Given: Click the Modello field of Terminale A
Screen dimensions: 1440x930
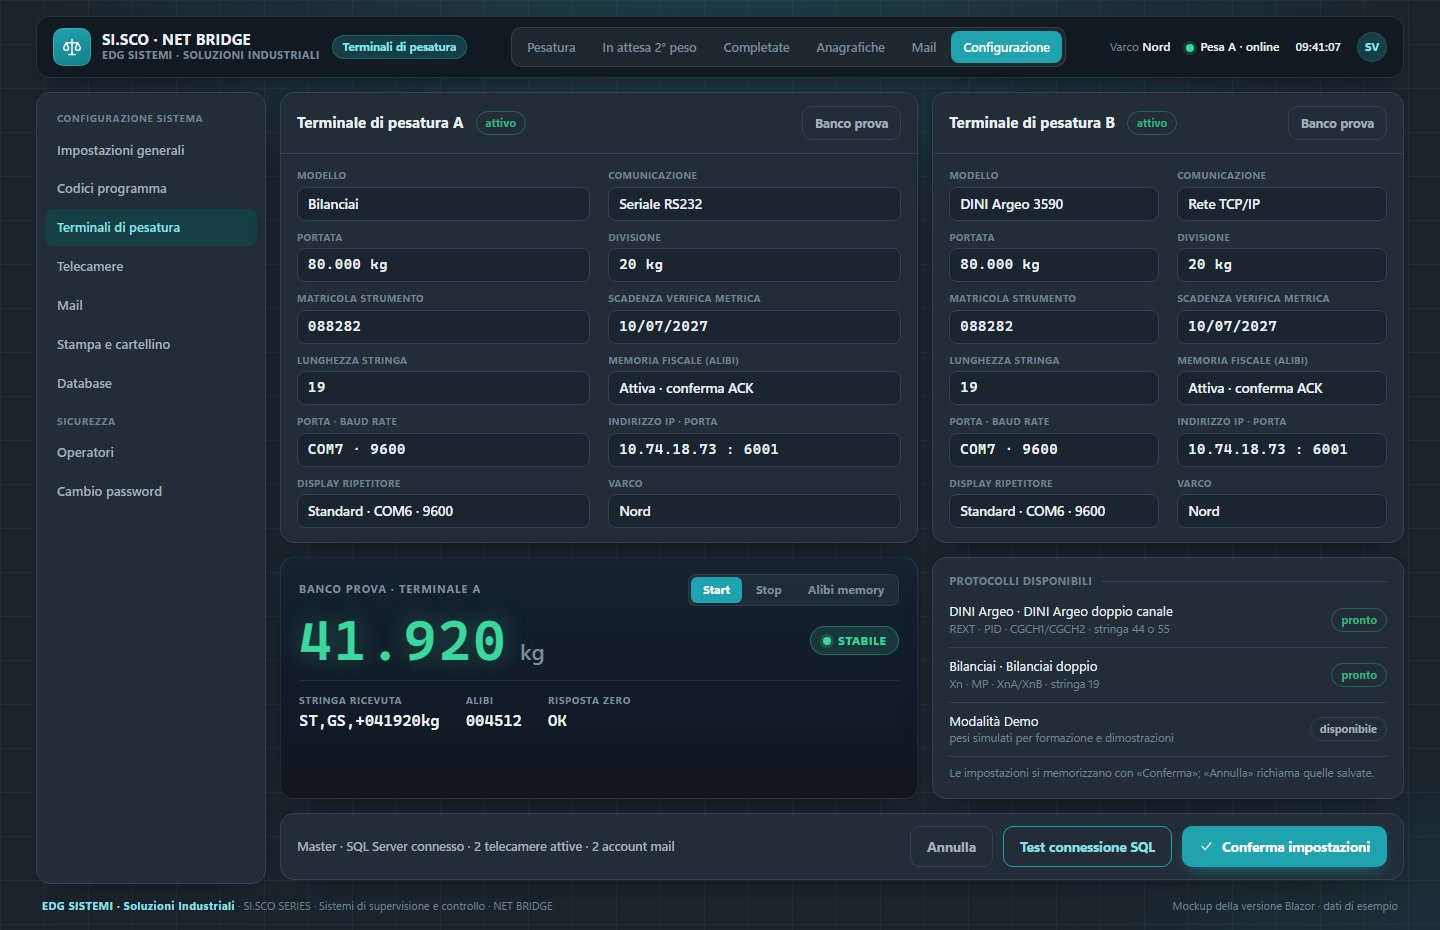Looking at the screenshot, I should pyautogui.click(x=443, y=204).
